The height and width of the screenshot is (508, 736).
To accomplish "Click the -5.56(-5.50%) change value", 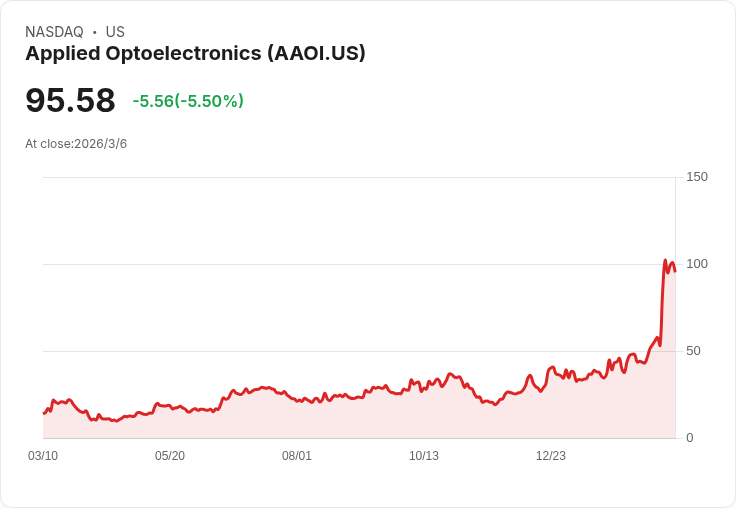I will click(188, 101).
